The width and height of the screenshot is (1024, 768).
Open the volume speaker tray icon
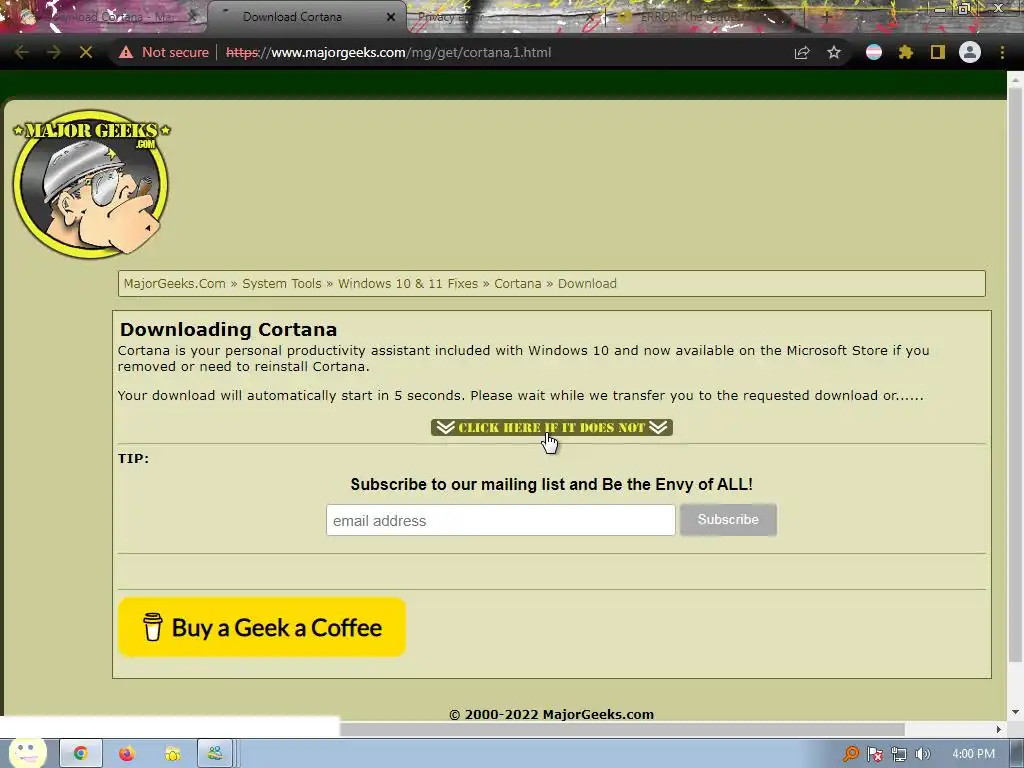(922, 754)
